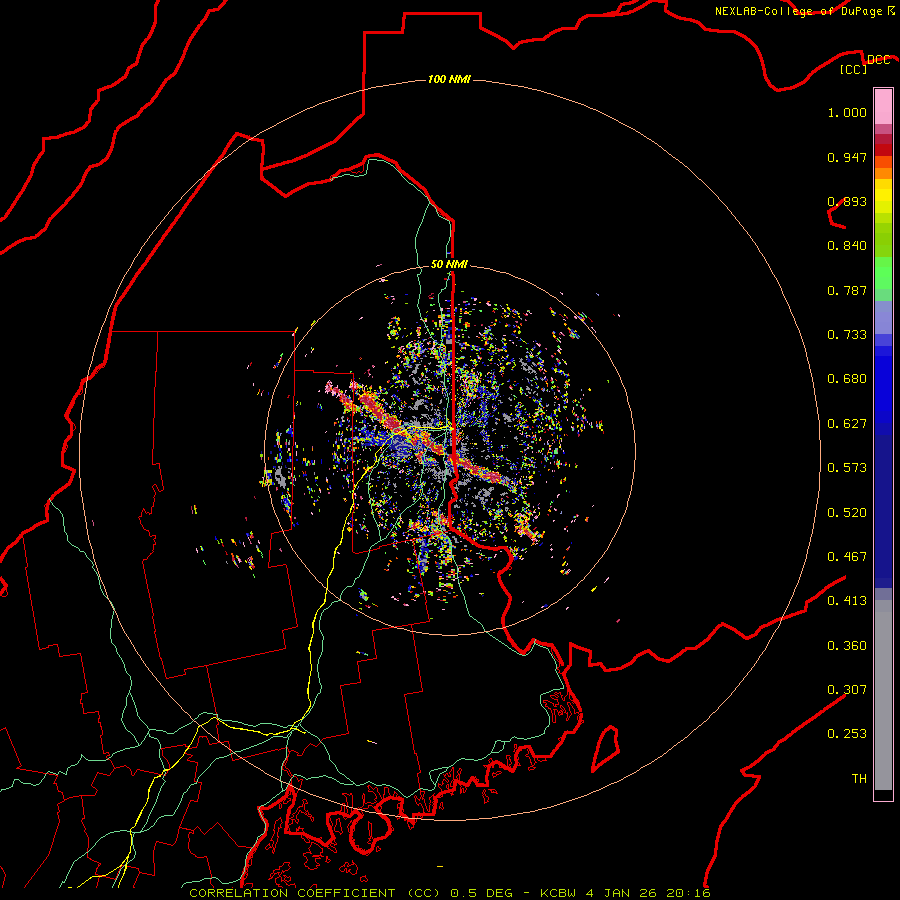Image resolution: width=900 pixels, height=900 pixels.
Task: Click the 0.467 color scale value
Action: click(847, 557)
